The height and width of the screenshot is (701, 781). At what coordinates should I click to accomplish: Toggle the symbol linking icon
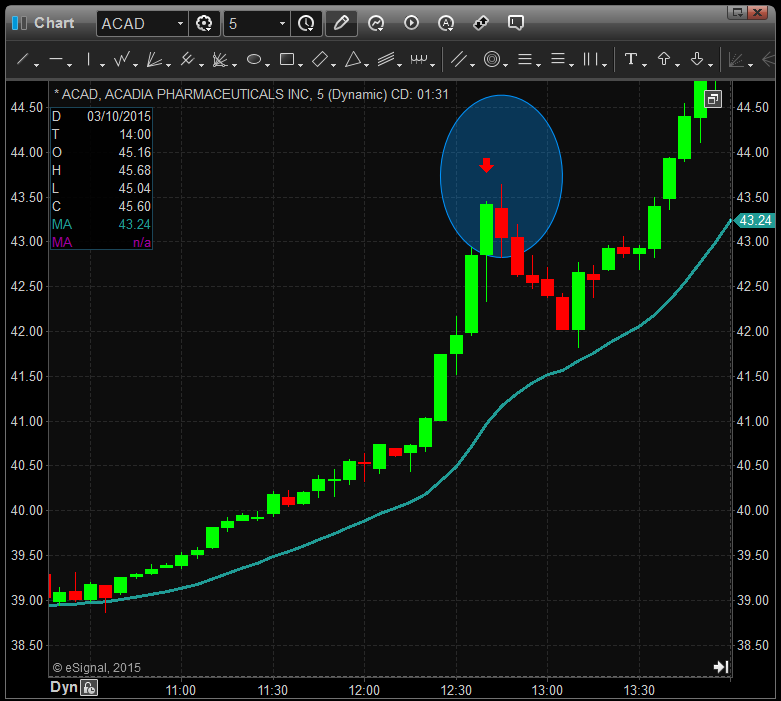click(x=481, y=23)
